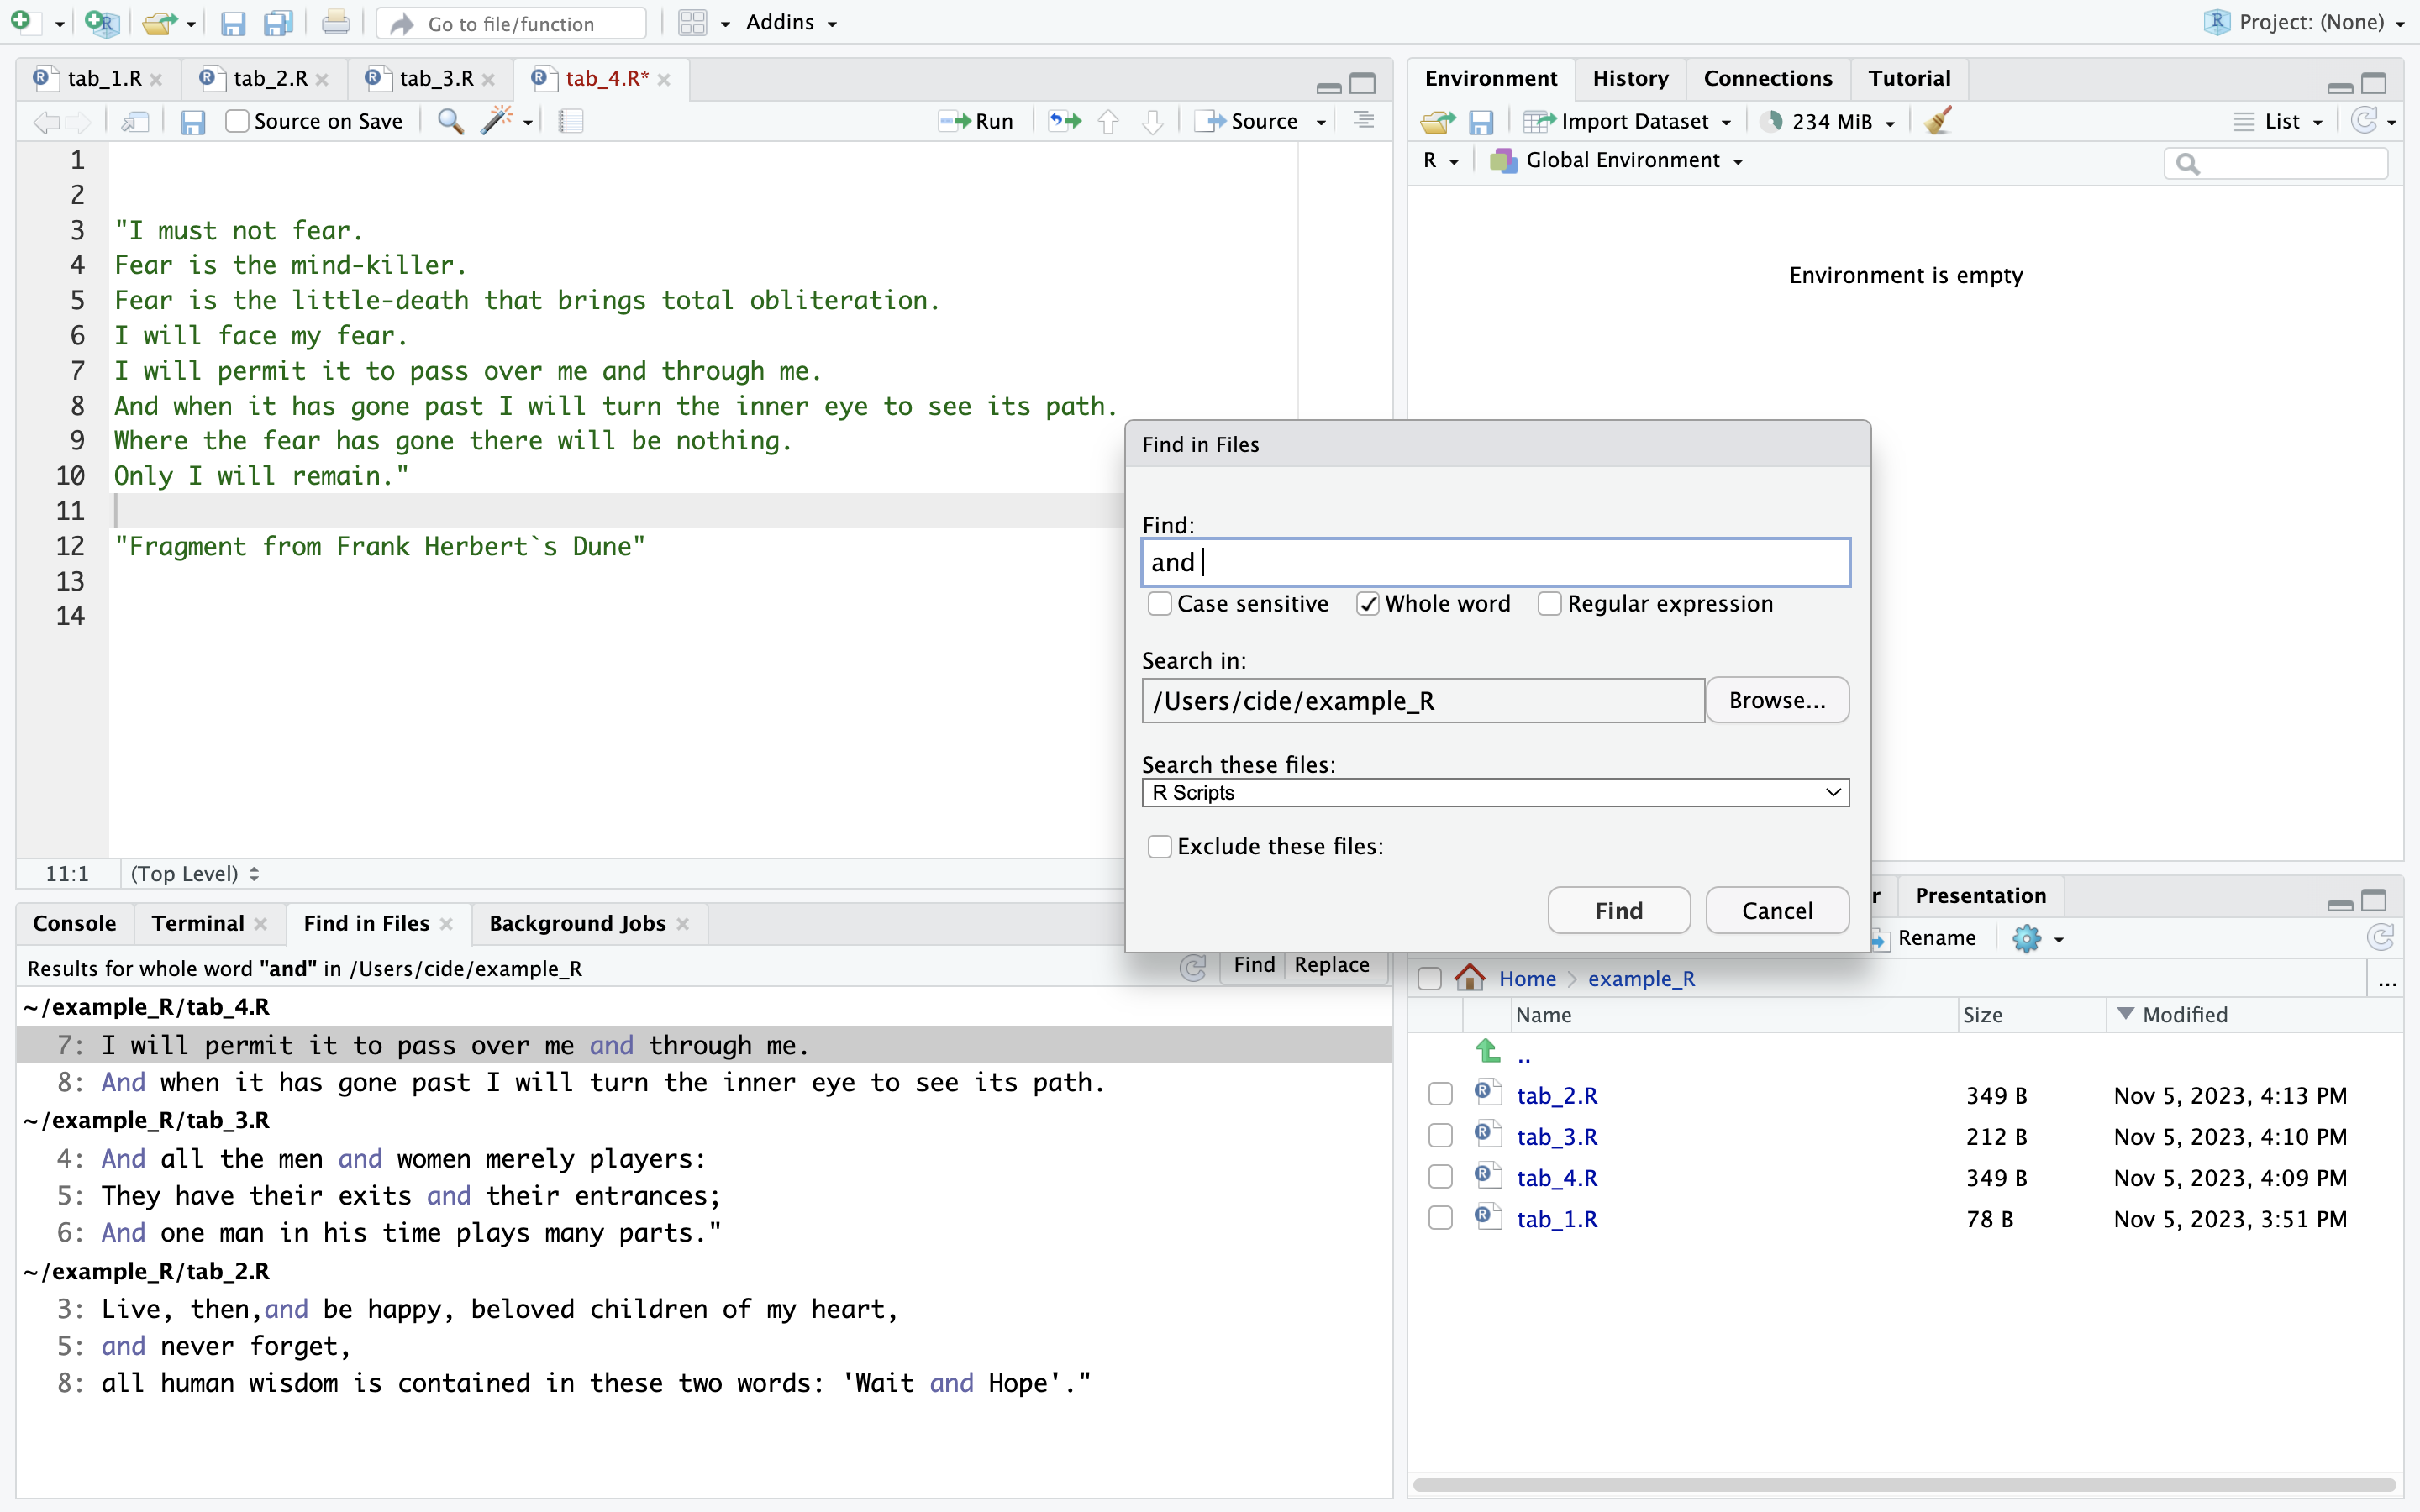Image resolution: width=2420 pixels, height=1512 pixels.
Task: Click the Show in New Window editor icon
Action: (135, 121)
